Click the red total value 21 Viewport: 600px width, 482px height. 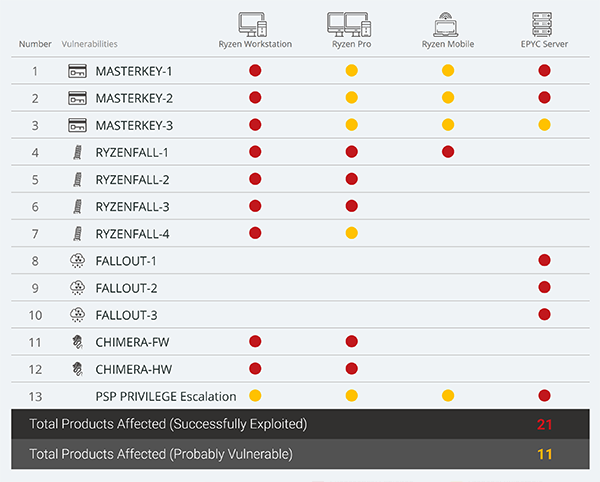[544, 425]
